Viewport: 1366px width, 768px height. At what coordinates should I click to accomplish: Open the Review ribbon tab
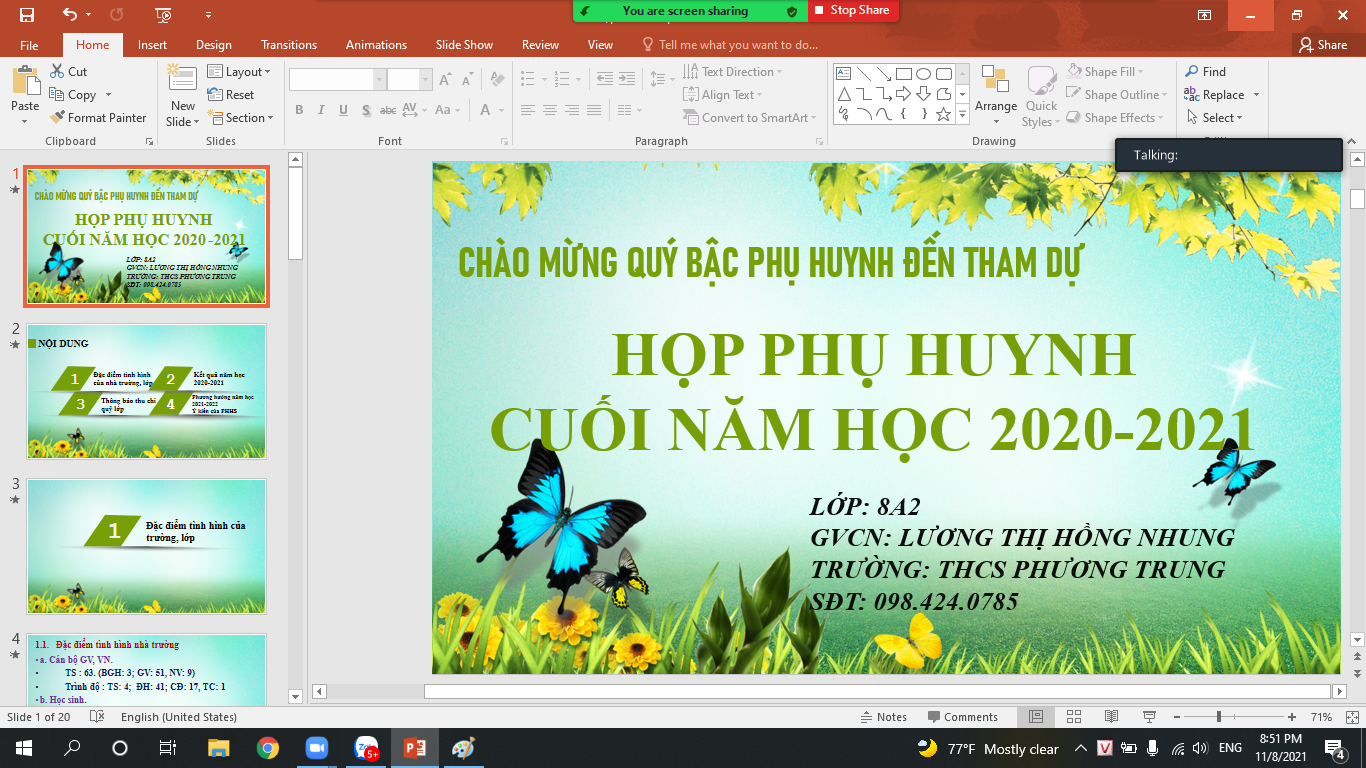[x=540, y=45]
